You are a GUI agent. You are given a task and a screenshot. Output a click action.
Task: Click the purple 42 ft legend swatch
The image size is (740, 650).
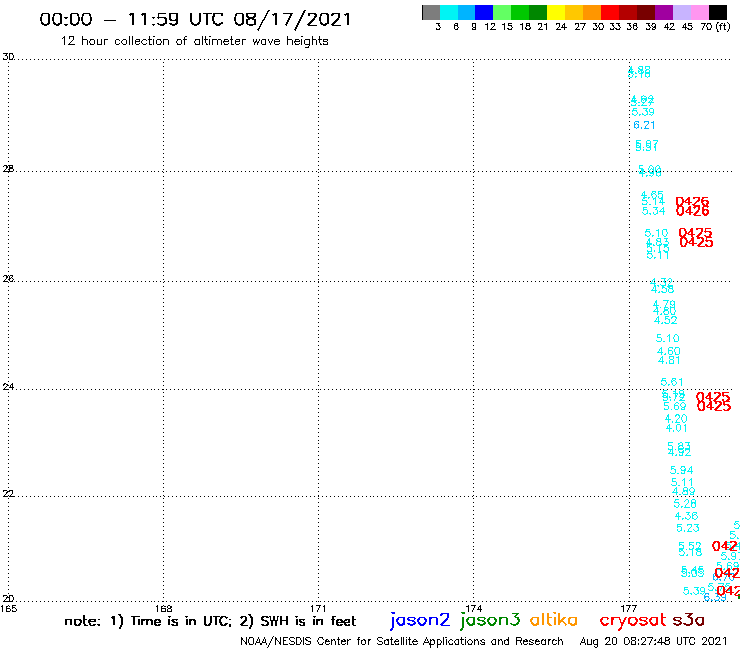(664, 12)
